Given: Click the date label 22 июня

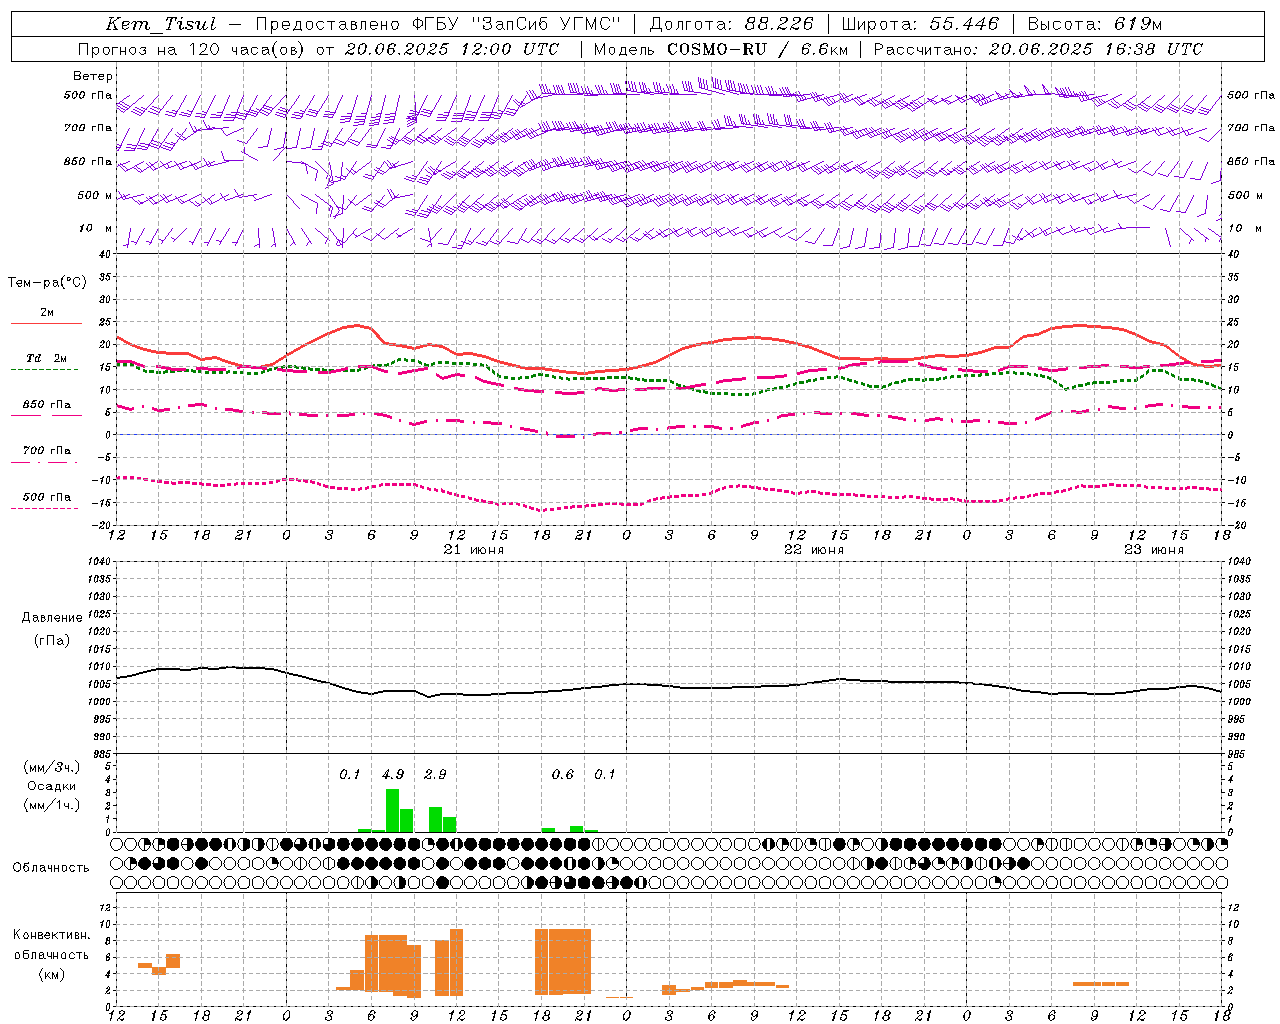Looking at the screenshot, I should 814,549.
